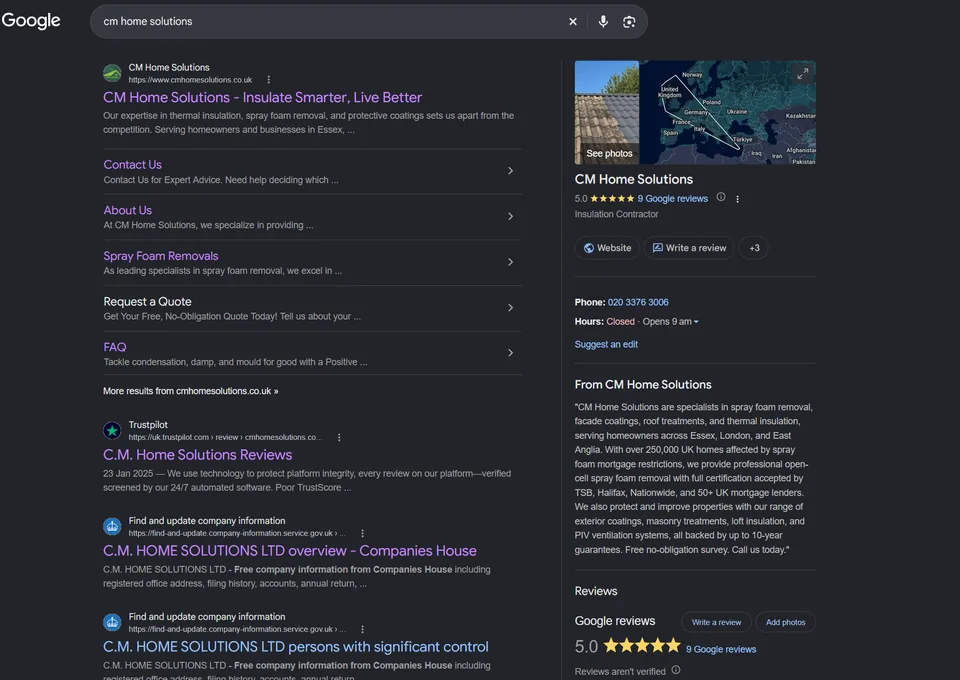Expand the Request a Quote chevron
The image size is (960, 680).
coord(510,307)
